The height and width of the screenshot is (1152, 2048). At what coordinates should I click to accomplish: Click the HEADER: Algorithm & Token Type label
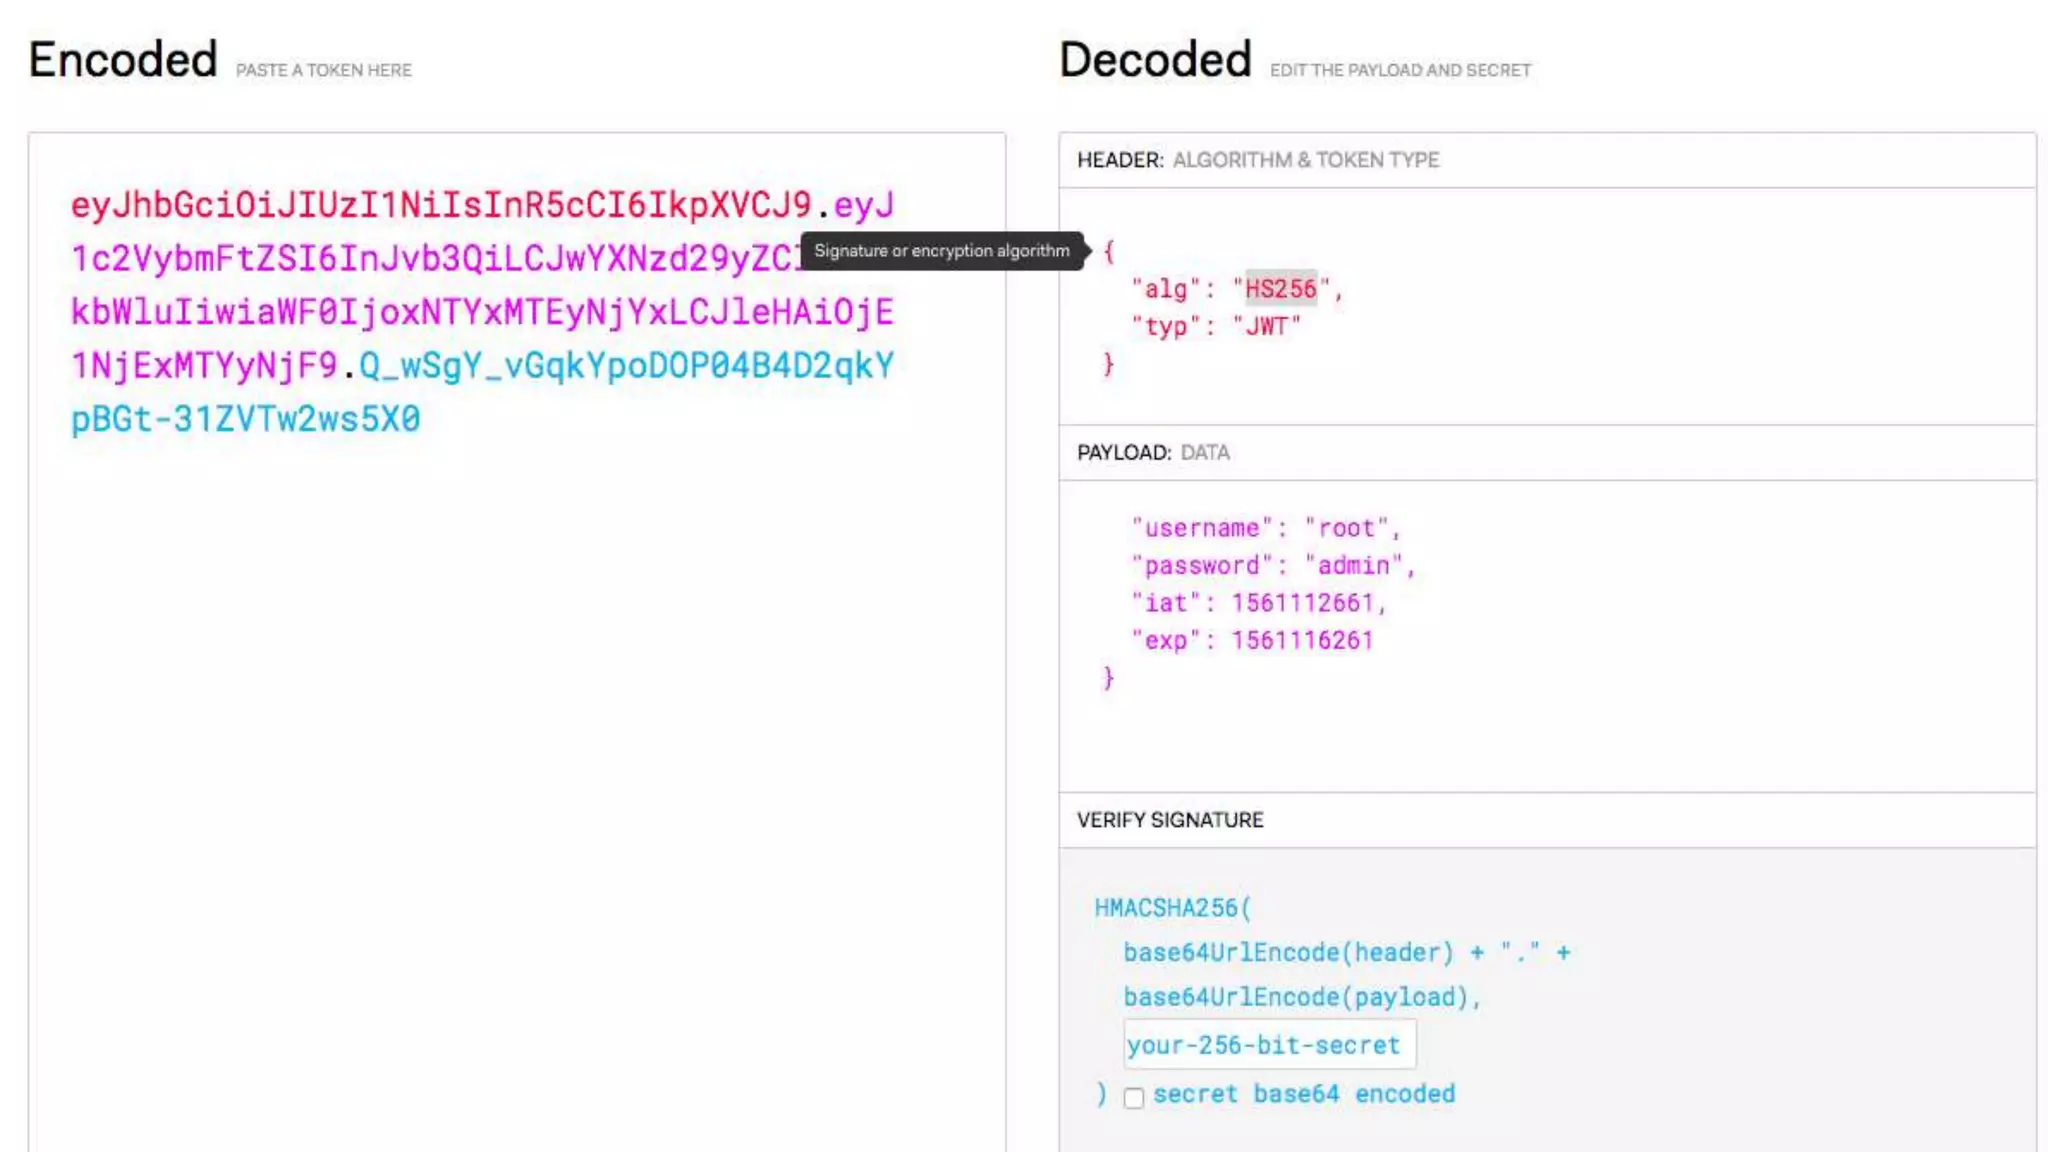click(1257, 160)
